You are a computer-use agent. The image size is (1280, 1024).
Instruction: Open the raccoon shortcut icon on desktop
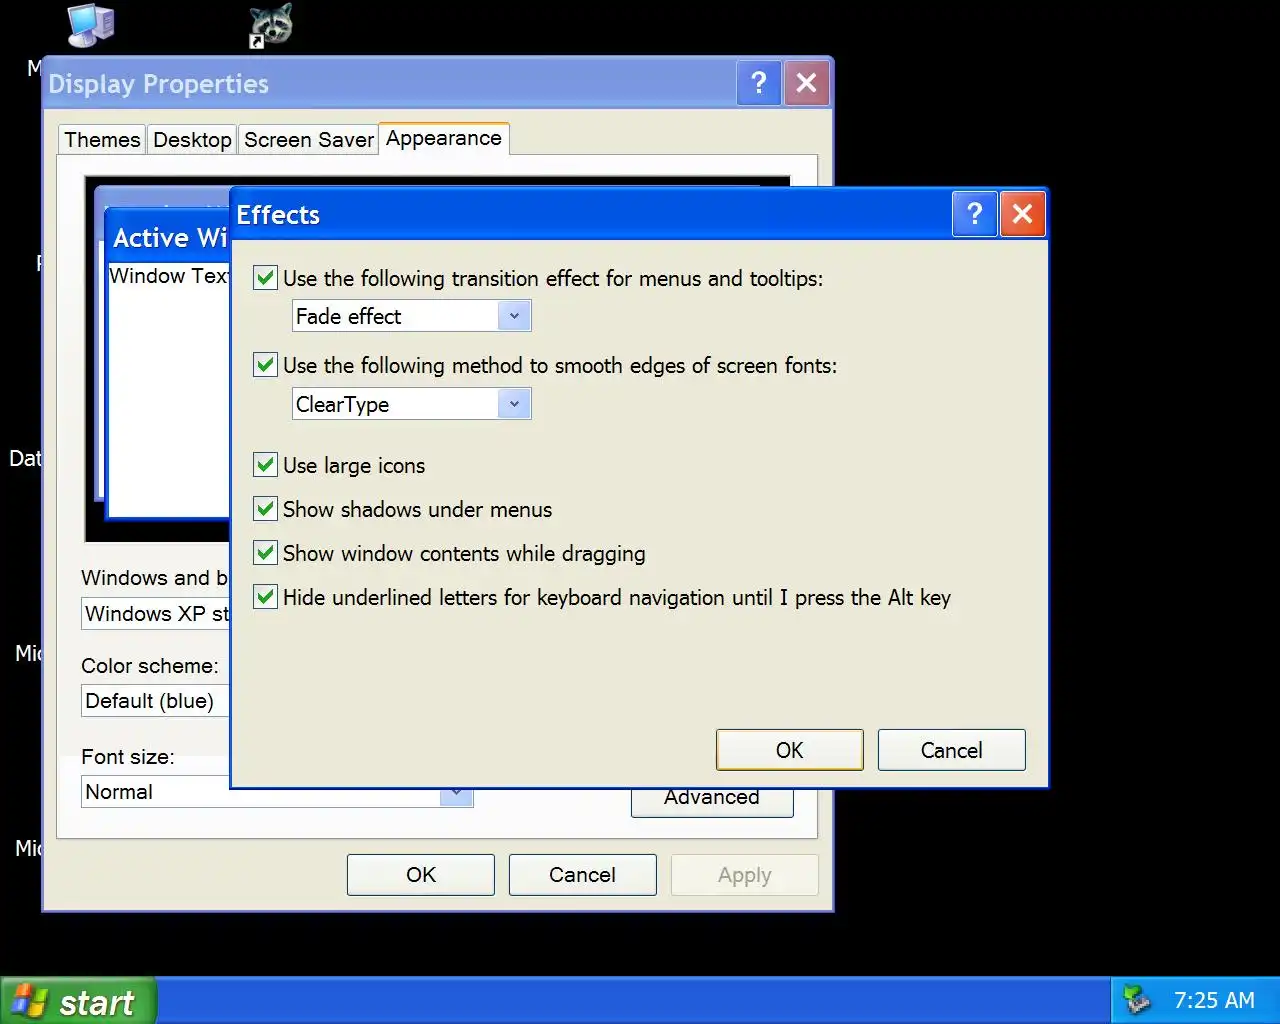271,26
